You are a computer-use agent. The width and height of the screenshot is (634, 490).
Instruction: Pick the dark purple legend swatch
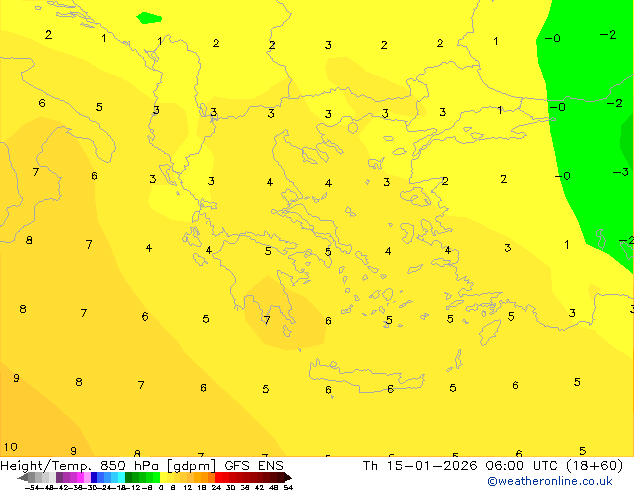tap(59, 477)
